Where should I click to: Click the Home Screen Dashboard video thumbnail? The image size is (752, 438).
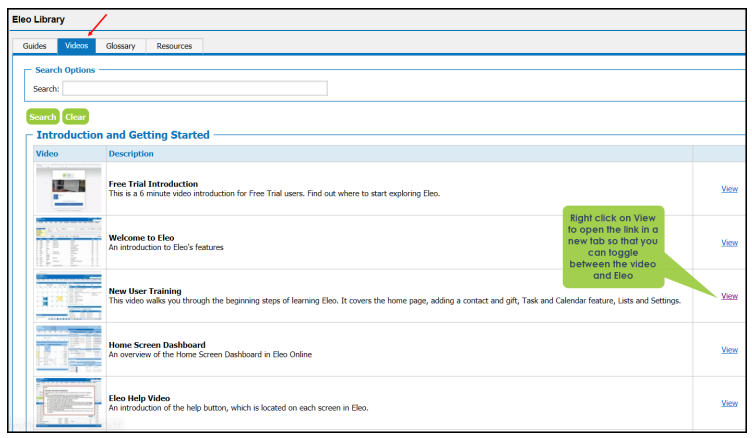pyautogui.click(x=69, y=349)
